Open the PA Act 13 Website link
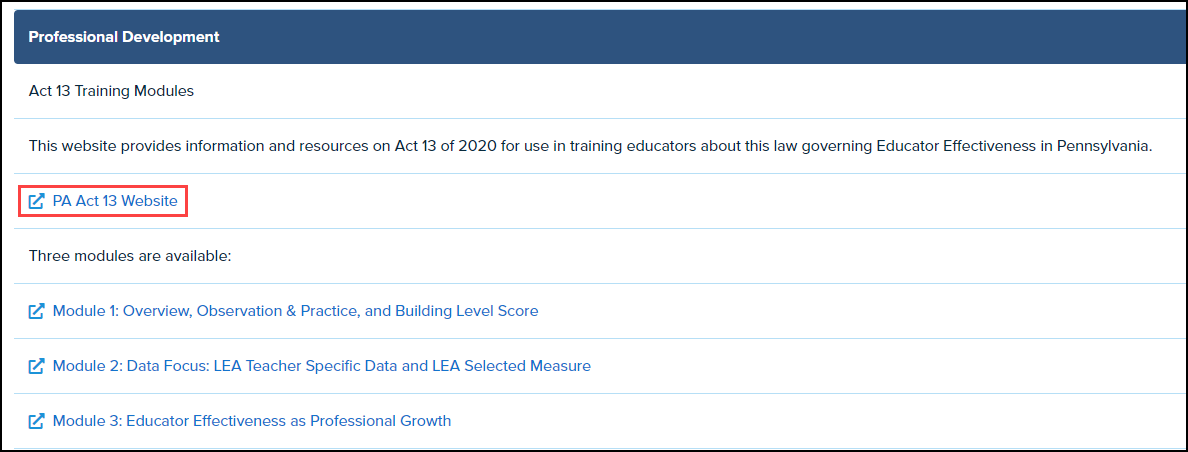 point(115,202)
